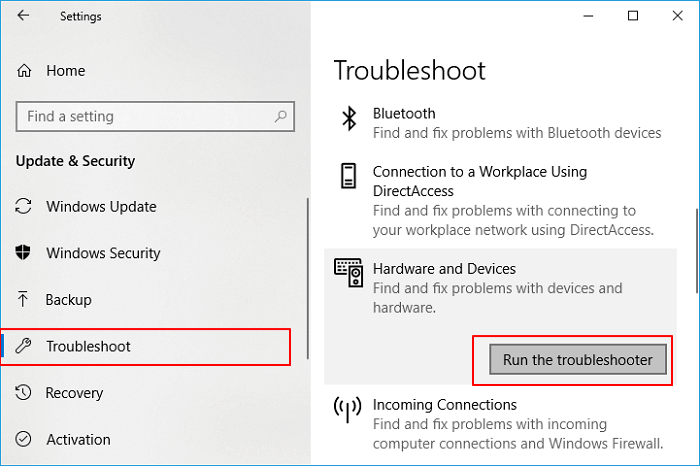The height and width of the screenshot is (466, 700).
Task: Click the back arrow in Settings
Action: 23,16
